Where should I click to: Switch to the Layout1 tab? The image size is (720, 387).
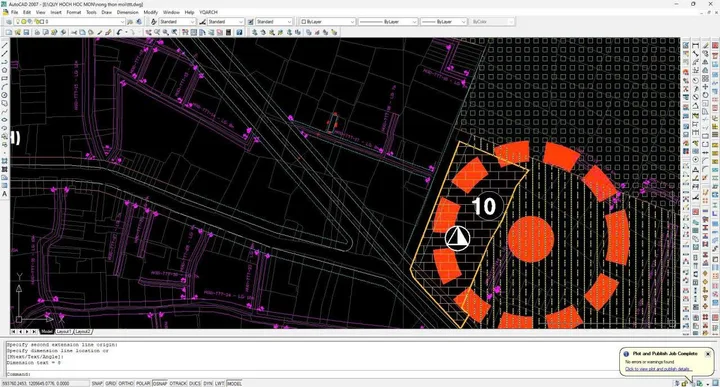[63, 331]
